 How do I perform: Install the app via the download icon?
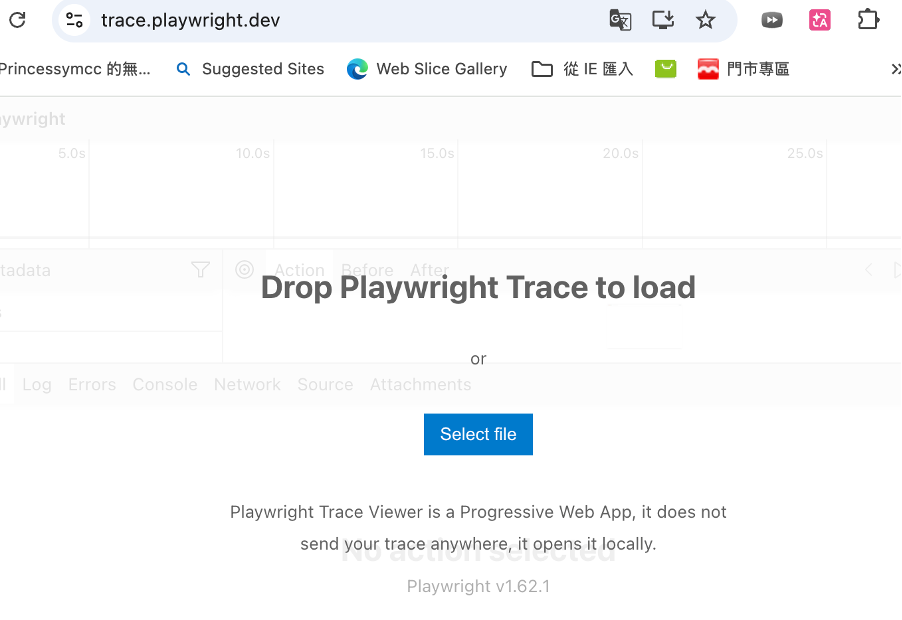click(x=663, y=20)
